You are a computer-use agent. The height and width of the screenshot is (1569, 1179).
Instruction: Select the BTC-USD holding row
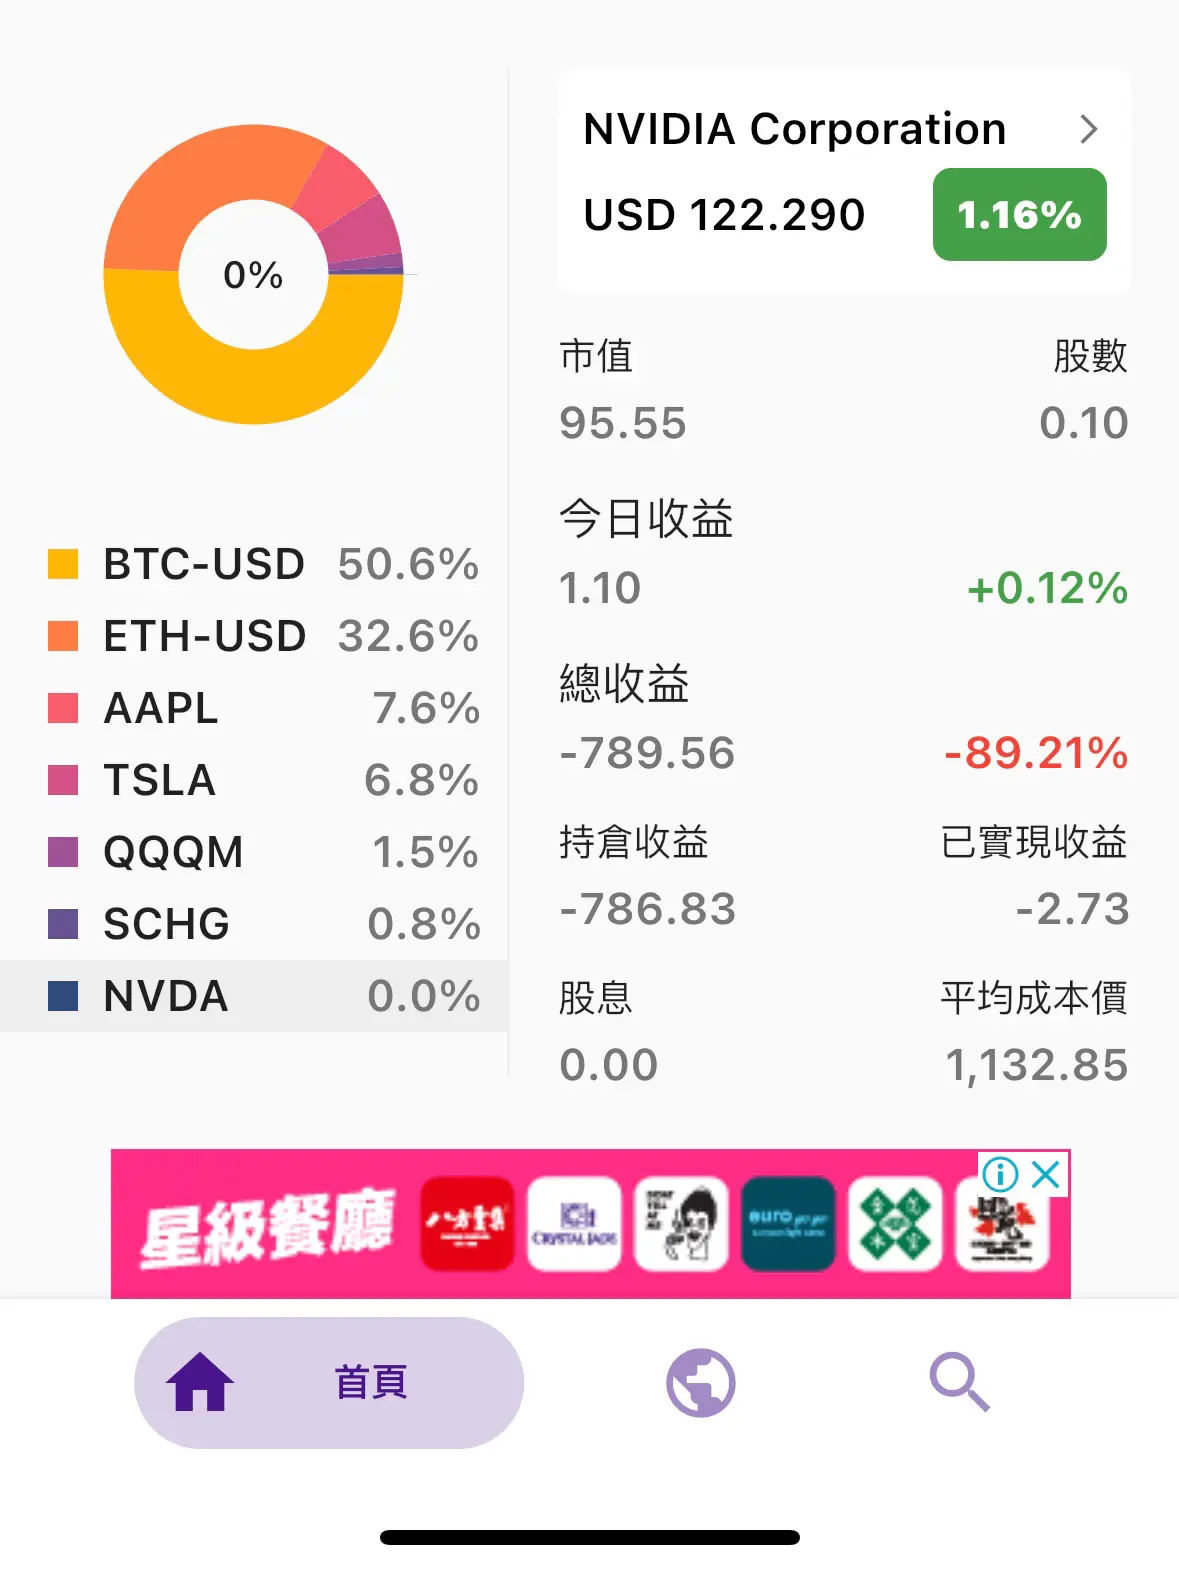(254, 564)
